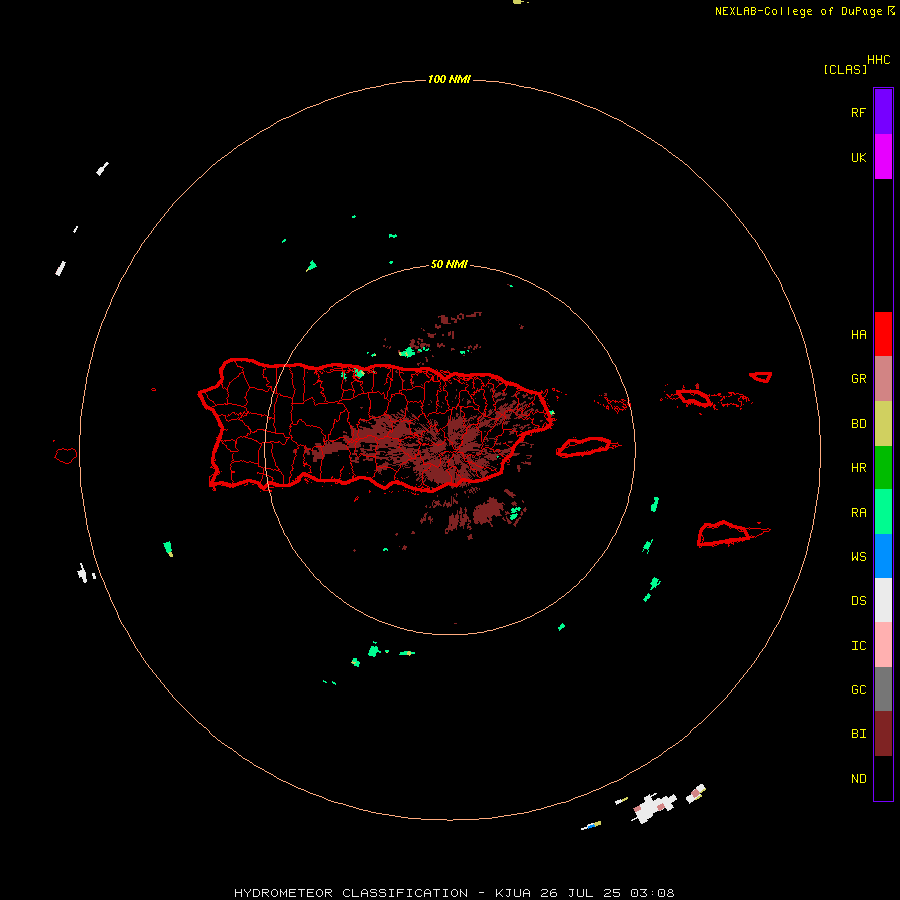
Task: Click the dark green HR legend swatch
Action: point(883,468)
